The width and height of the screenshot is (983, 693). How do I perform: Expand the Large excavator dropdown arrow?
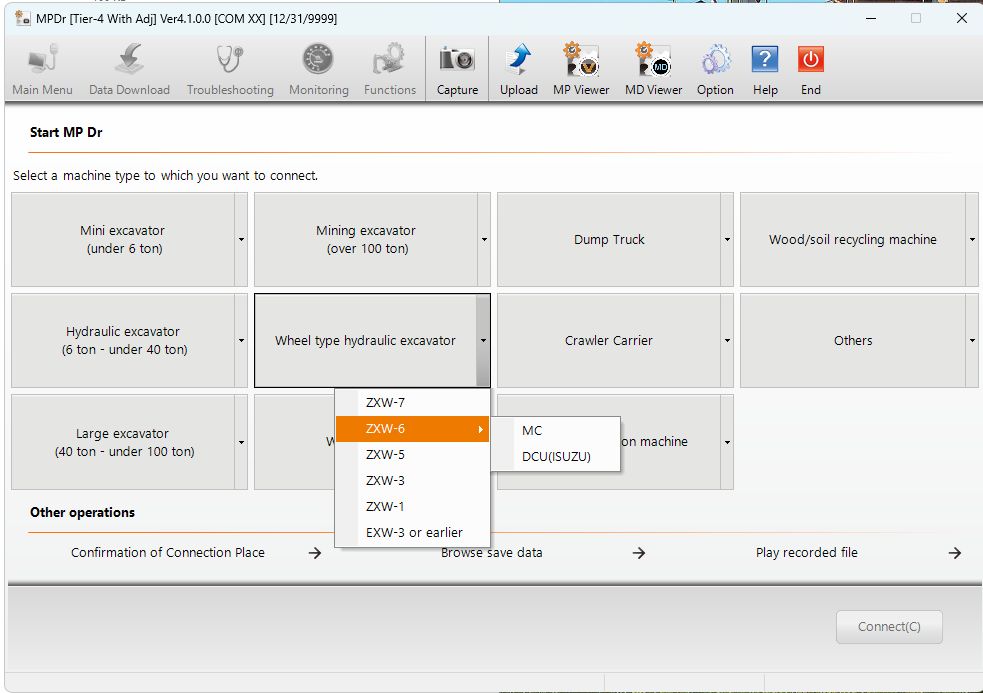click(x=241, y=442)
